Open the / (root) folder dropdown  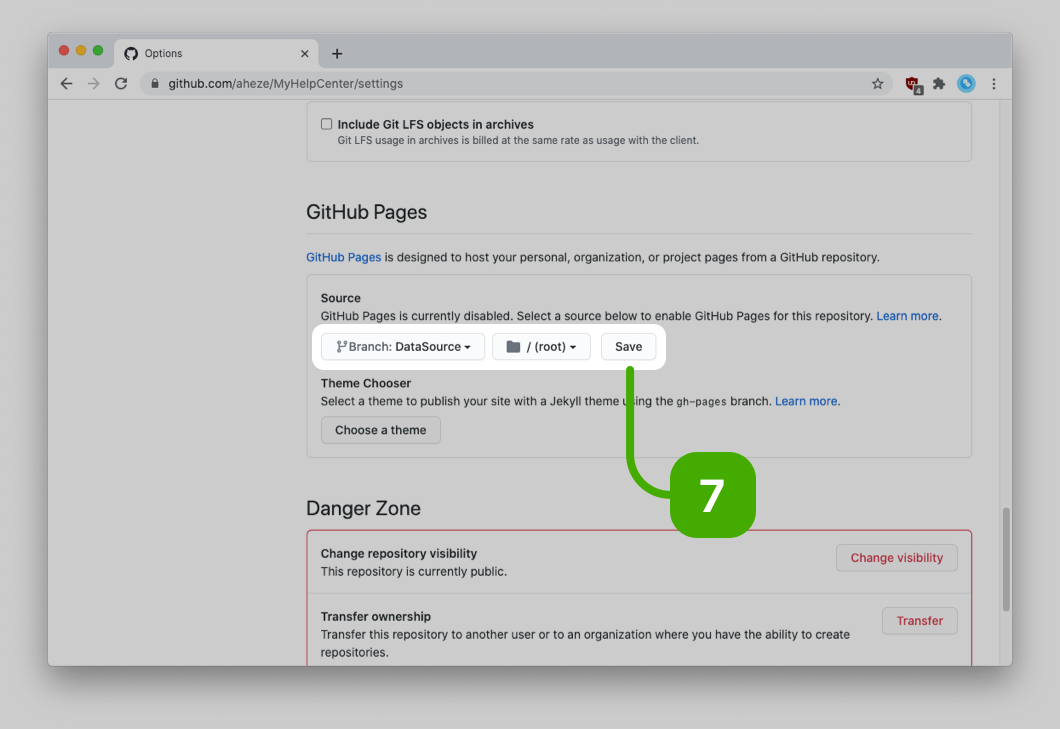click(541, 346)
